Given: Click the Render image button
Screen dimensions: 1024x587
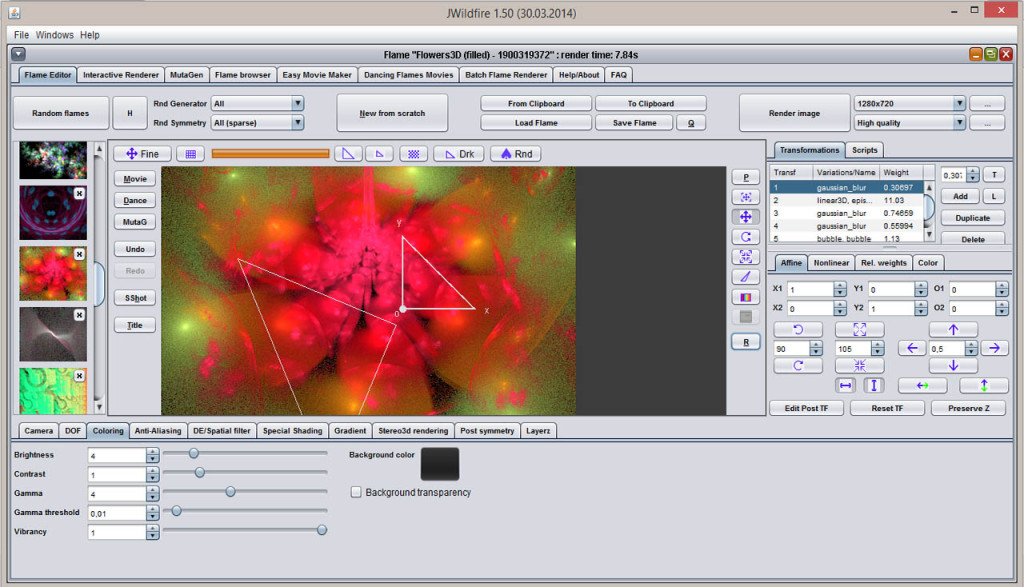Looking at the screenshot, I should point(794,113).
